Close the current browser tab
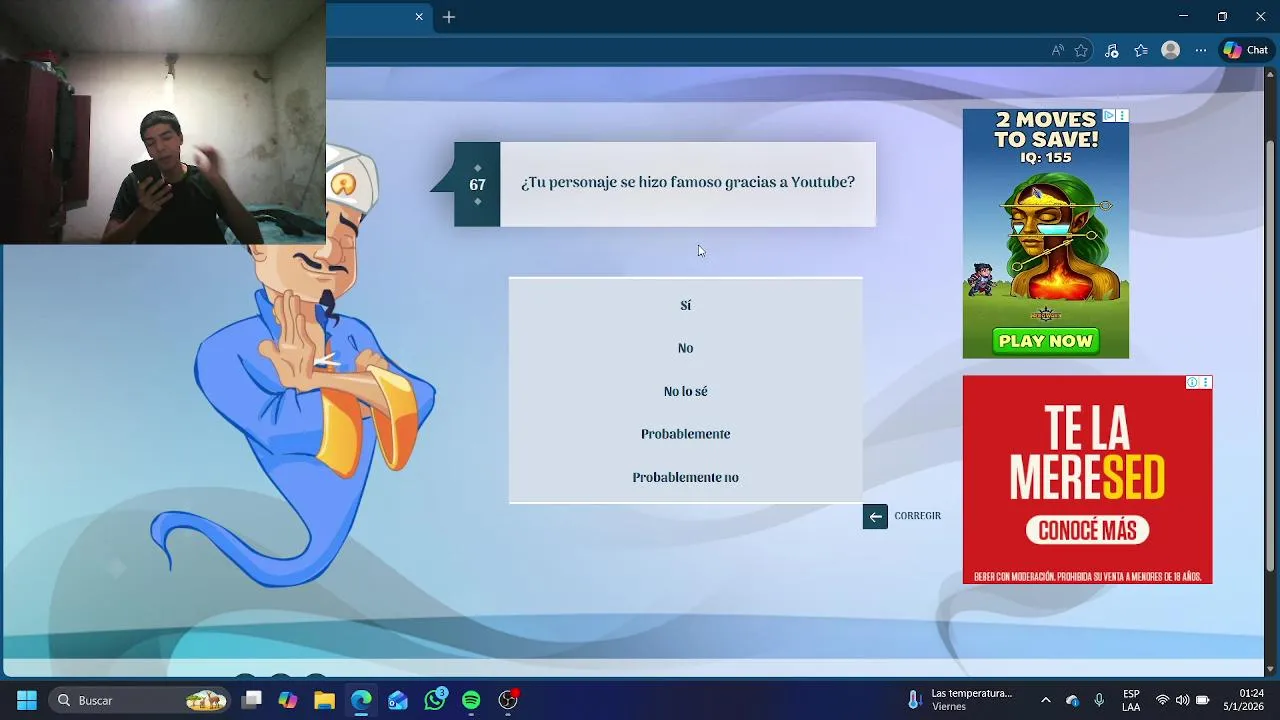 (x=419, y=17)
